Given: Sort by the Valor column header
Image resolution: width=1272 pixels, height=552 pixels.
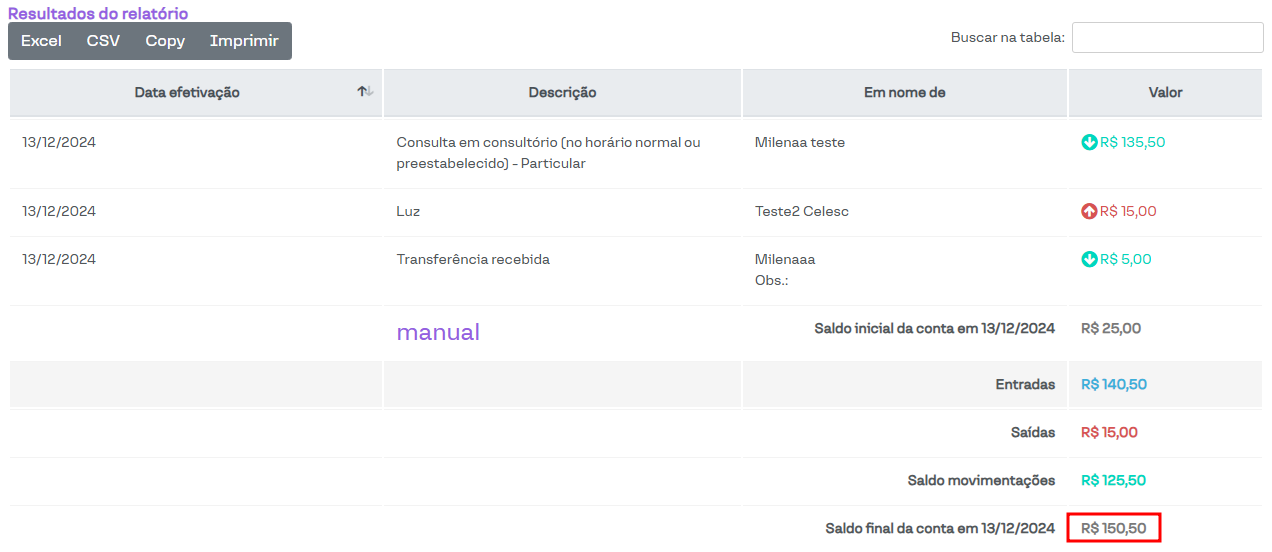Looking at the screenshot, I should (x=1165, y=93).
